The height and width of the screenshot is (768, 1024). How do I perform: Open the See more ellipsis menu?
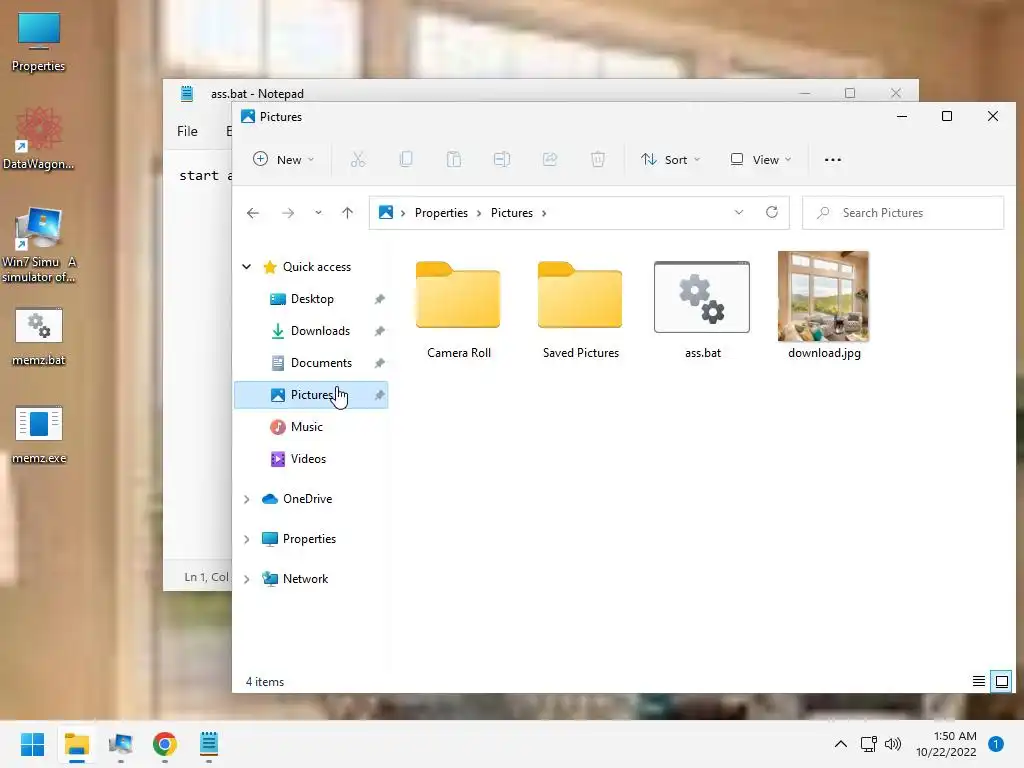(x=833, y=159)
